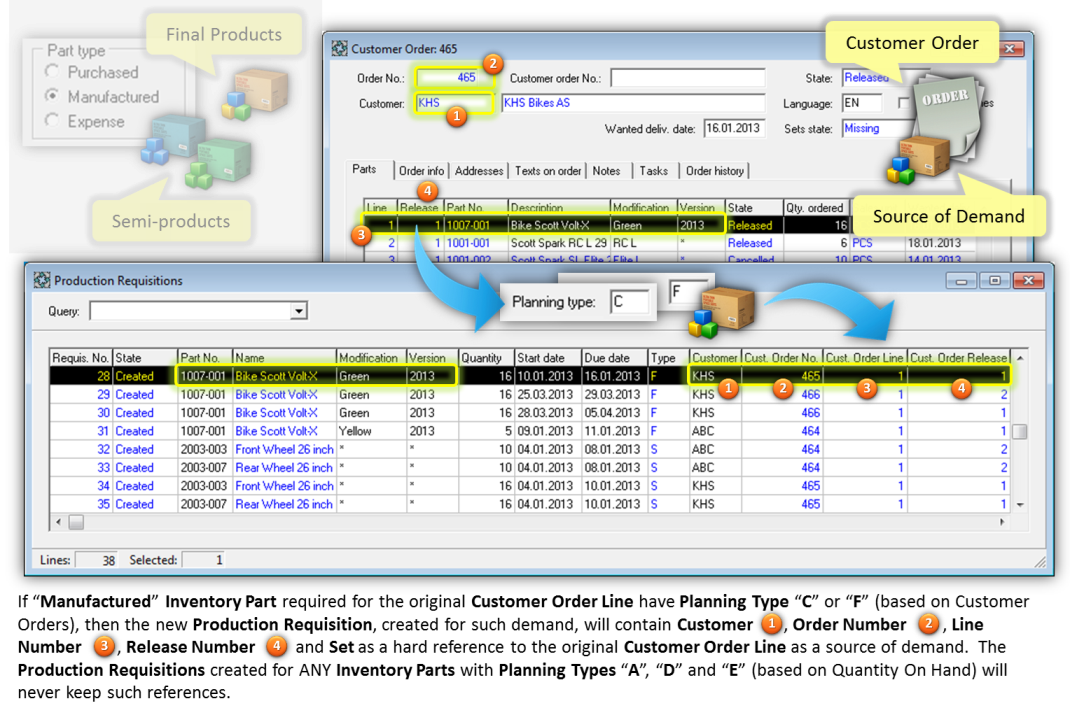Click the Cust. Order No. column header

click(782, 358)
